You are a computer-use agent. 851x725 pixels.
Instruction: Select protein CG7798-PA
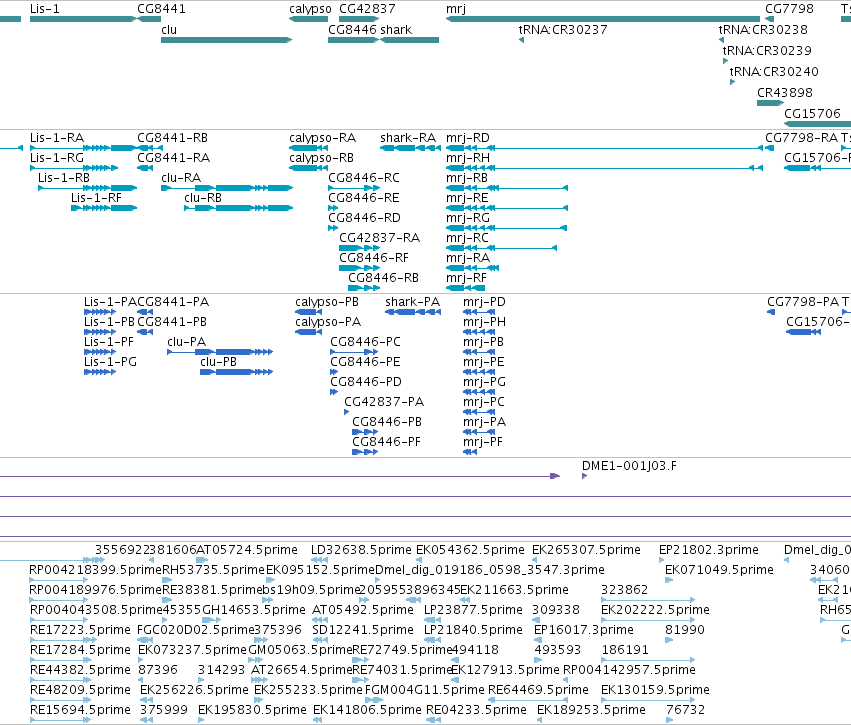click(x=771, y=312)
